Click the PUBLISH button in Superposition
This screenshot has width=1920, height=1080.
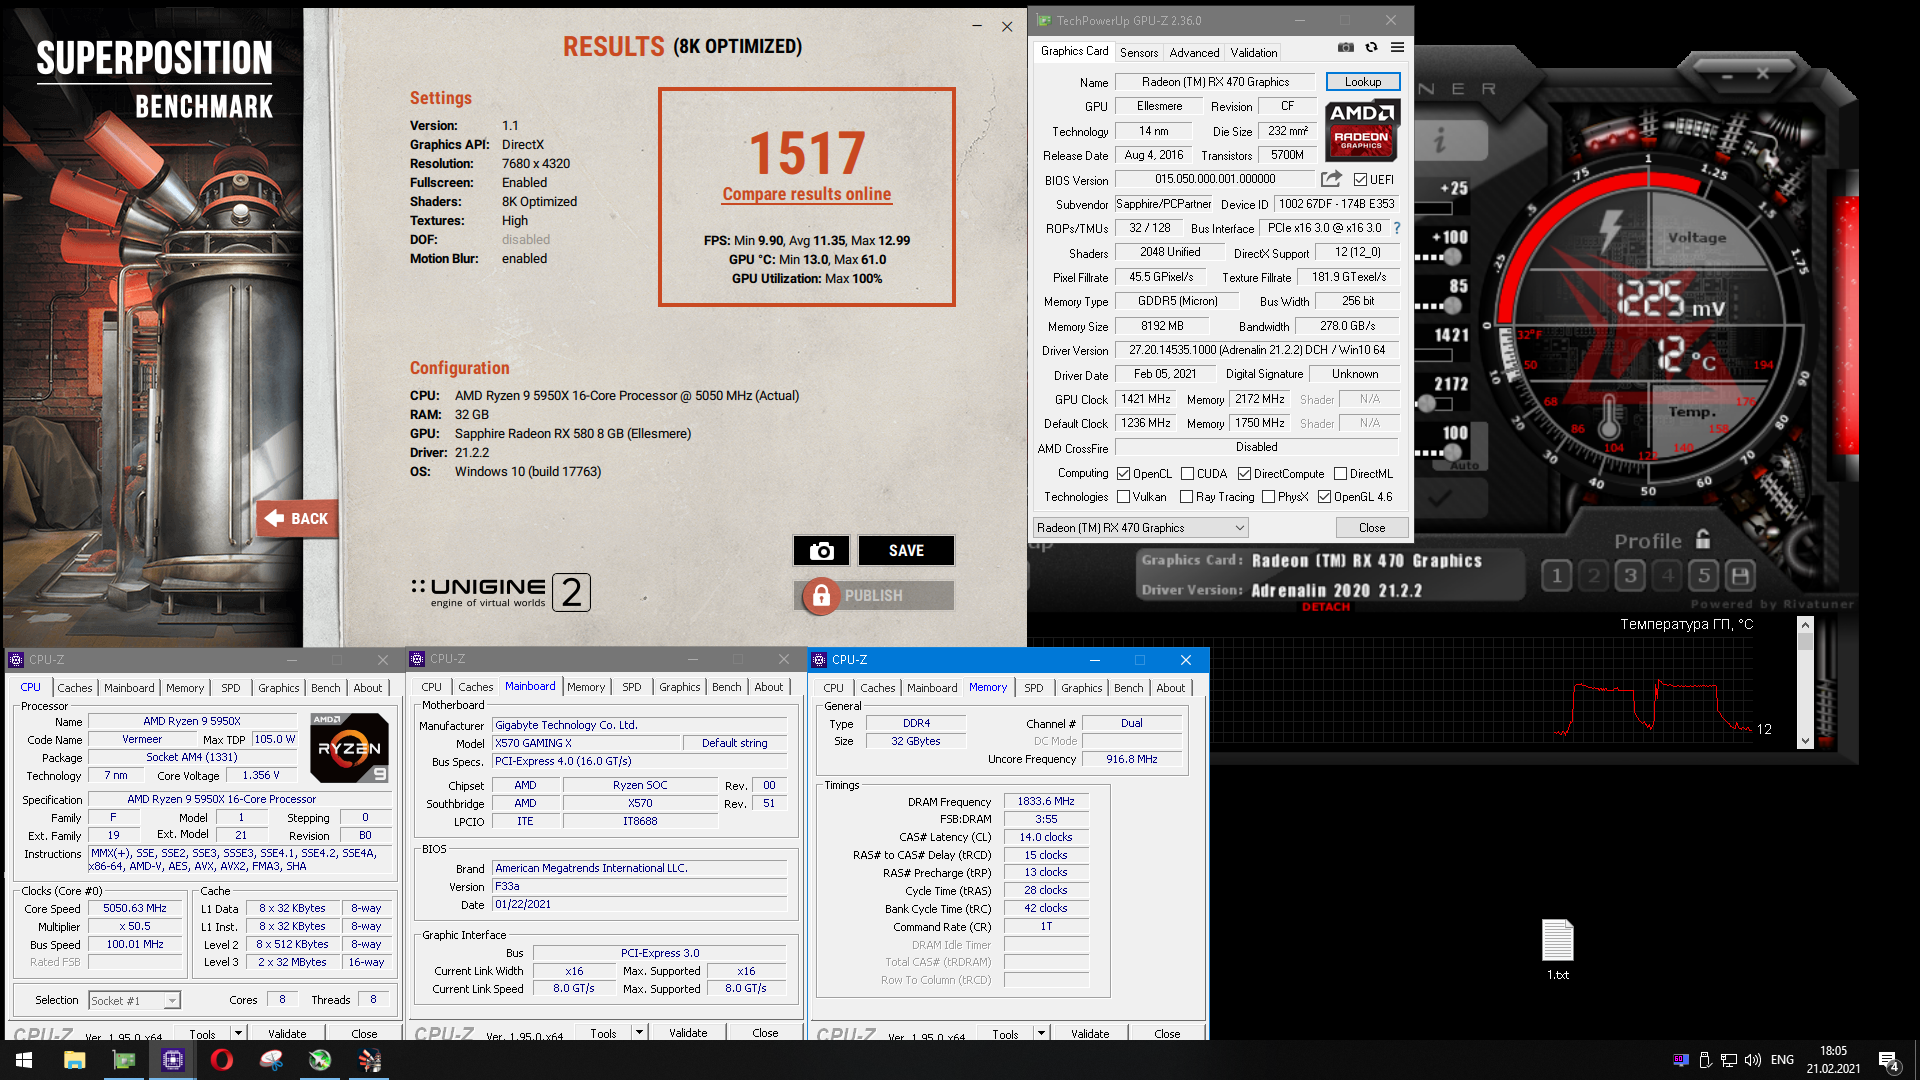coord(874,596)
